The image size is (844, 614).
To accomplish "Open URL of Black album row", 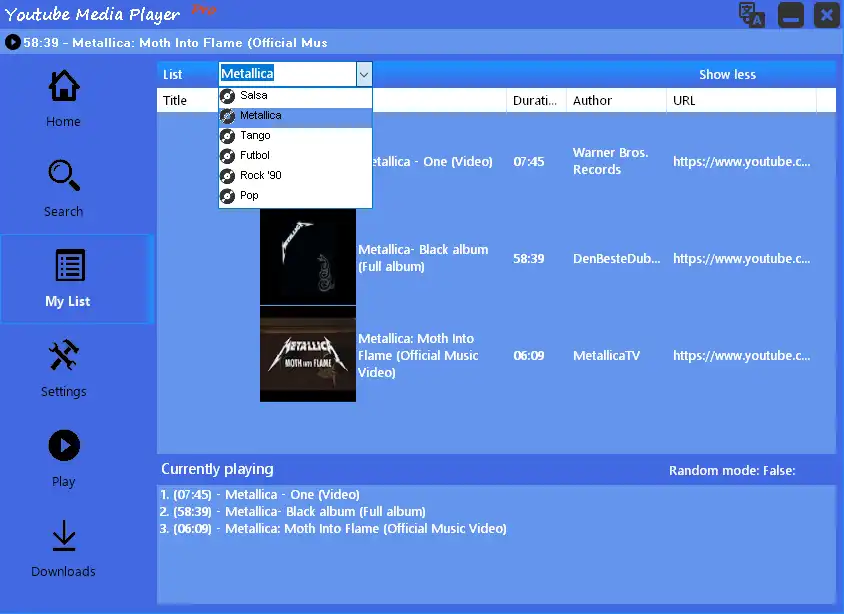I will point(741,258).
